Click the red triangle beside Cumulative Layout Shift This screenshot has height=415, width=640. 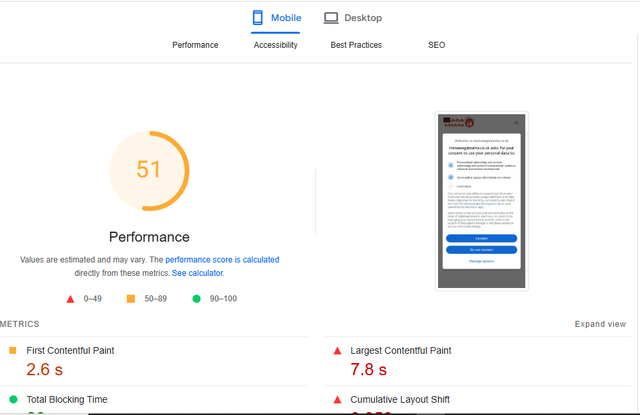tap(337, 399)
